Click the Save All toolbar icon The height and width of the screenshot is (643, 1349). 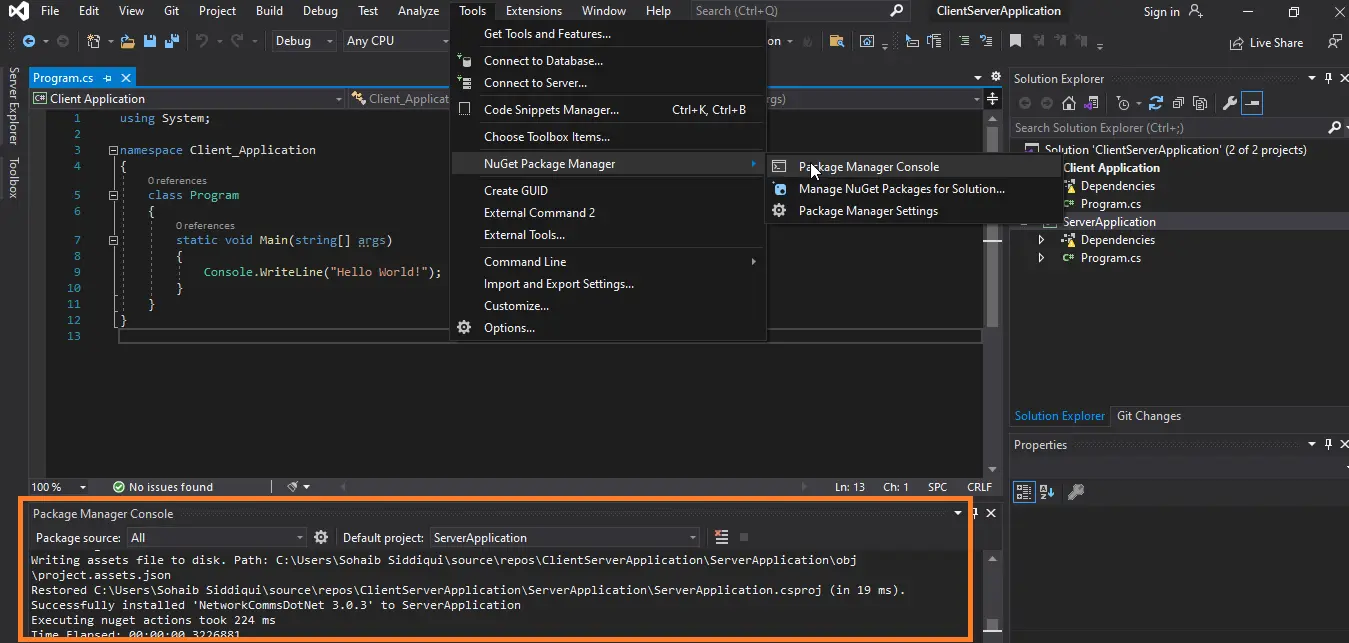pyautogui.click(x=171, y=41)
